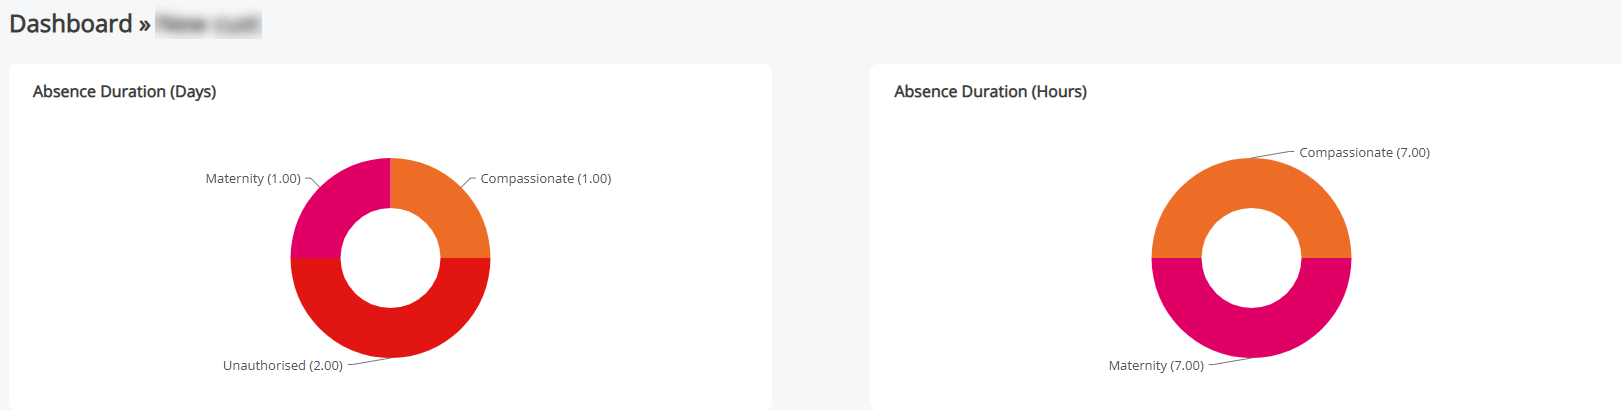This screenshot has width=1622, height=410.
Task: Click the Compassionate (1.00) label
Action: [545, 179]
